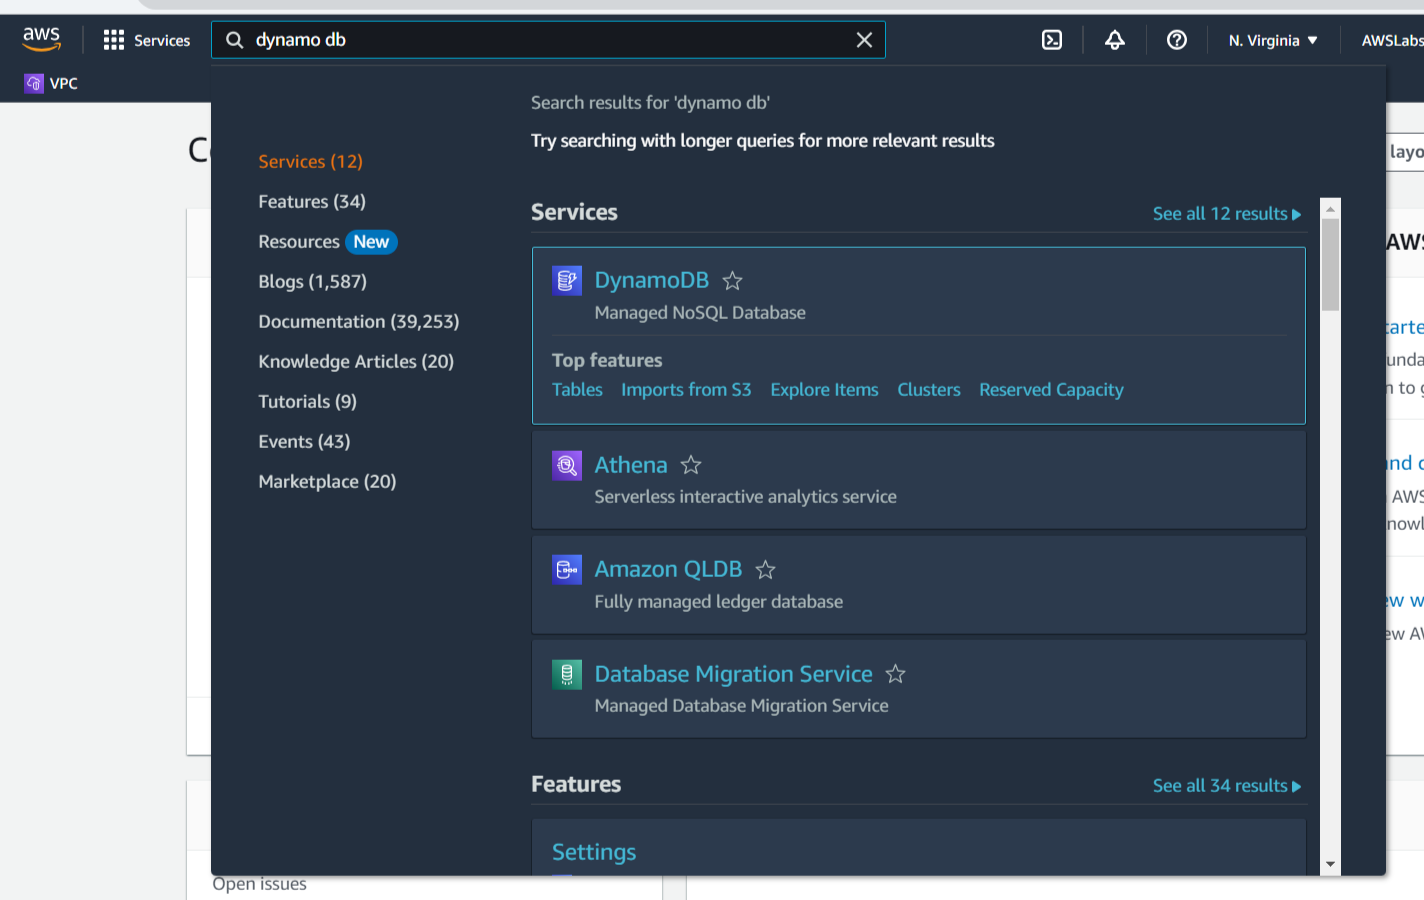Select the Tutorials (9) filter

(307, 402)
